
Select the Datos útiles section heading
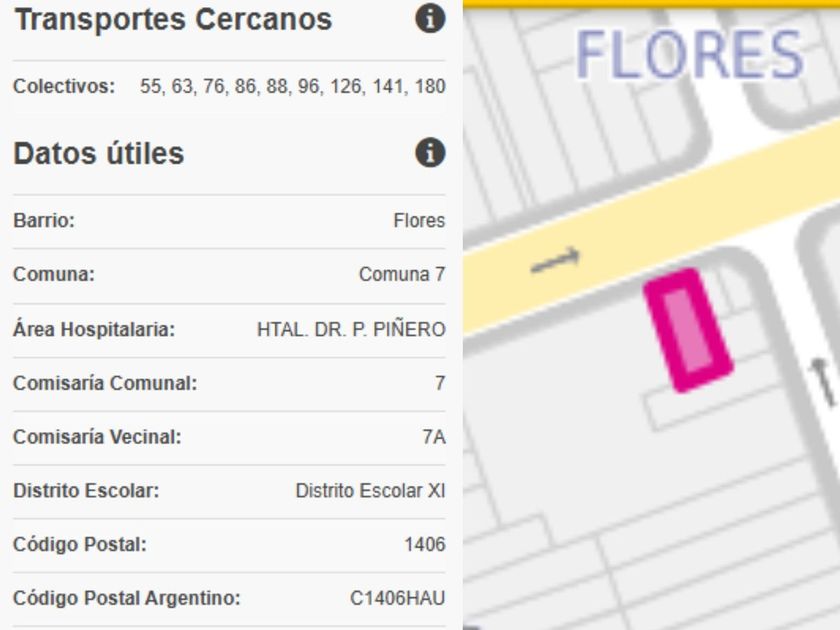(x=99, y=154)
